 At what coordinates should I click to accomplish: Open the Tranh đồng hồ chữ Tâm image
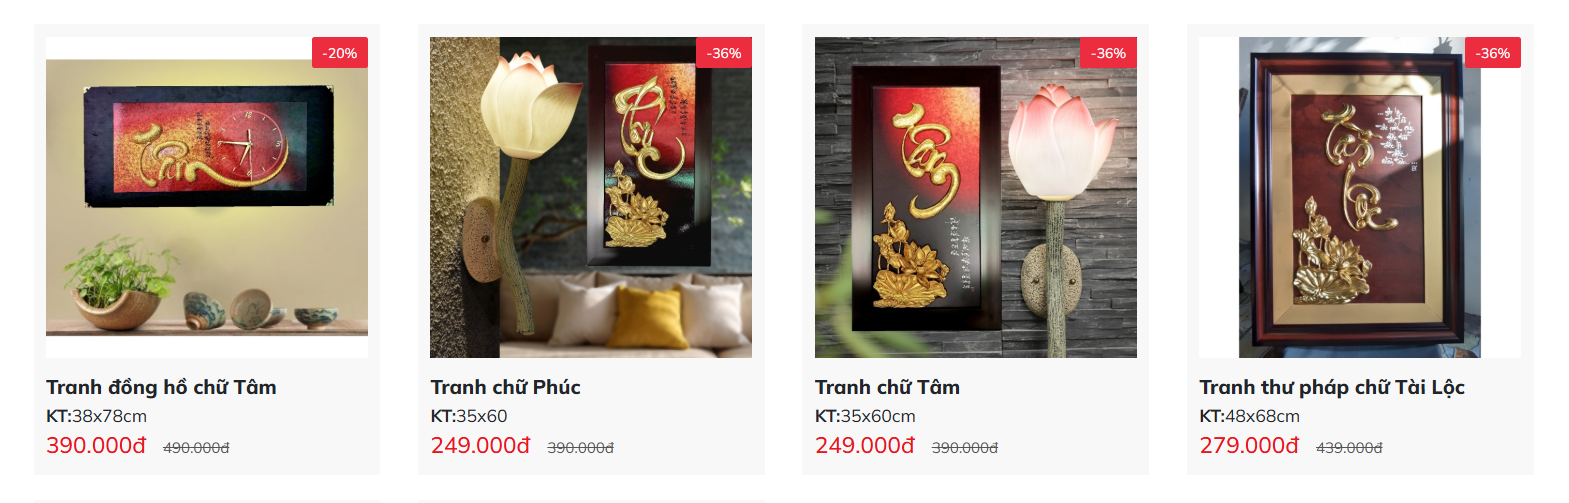pyautogui.click(x=207, y=197)
